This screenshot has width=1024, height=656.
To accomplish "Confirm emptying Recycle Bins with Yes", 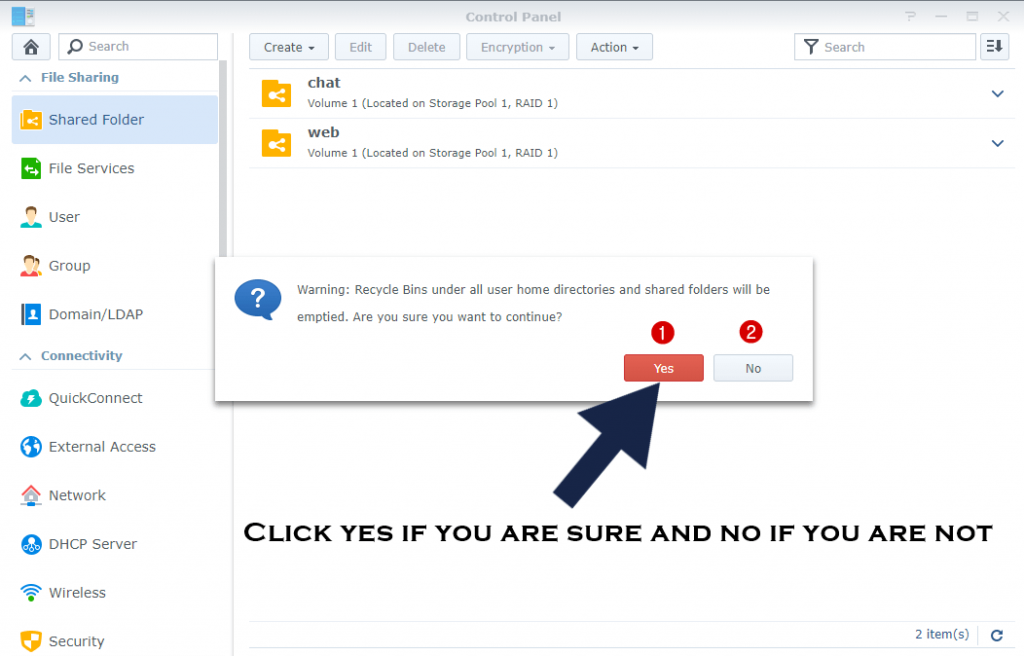I will pyautogui.click(x=663, y=368).
